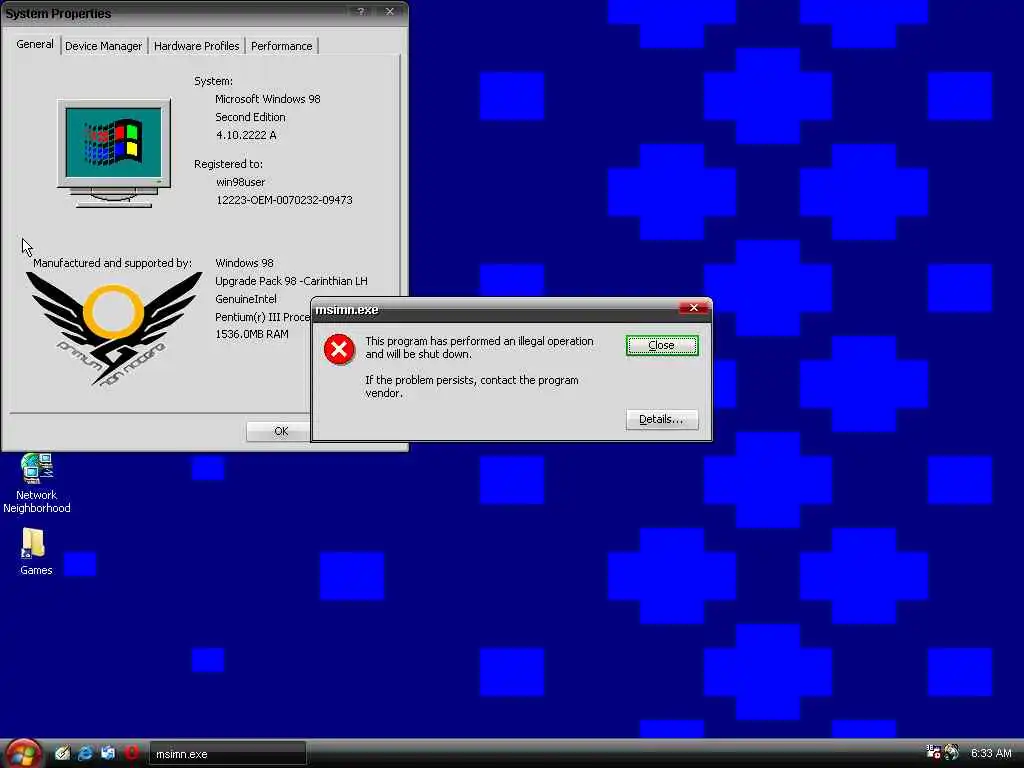Select the msimn.exe taskbar button
This screenshot has height=768, width=1024.
pos(228,754)
